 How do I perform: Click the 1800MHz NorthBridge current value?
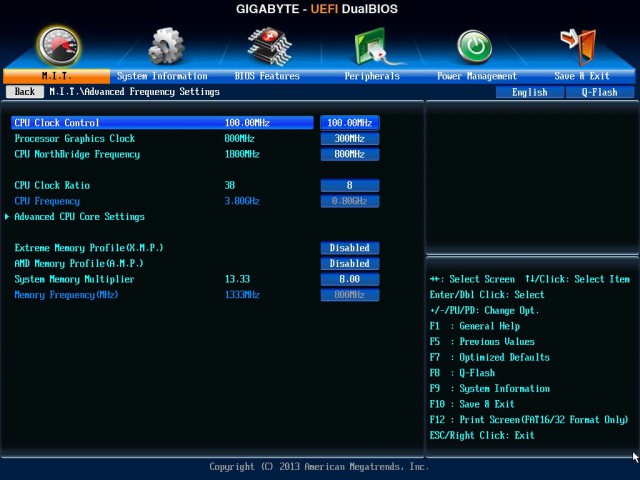tap(242, 154)
